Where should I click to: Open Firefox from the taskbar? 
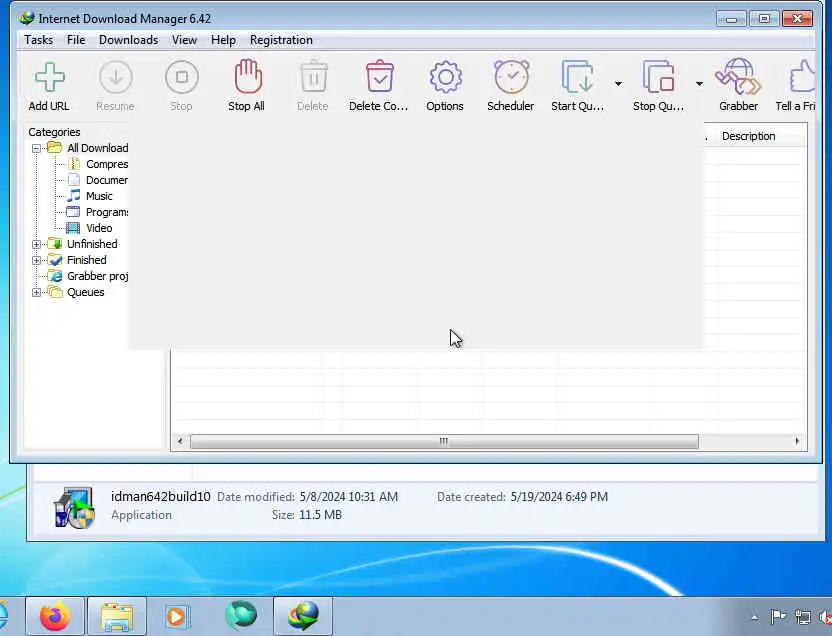(x=55, y=616)
